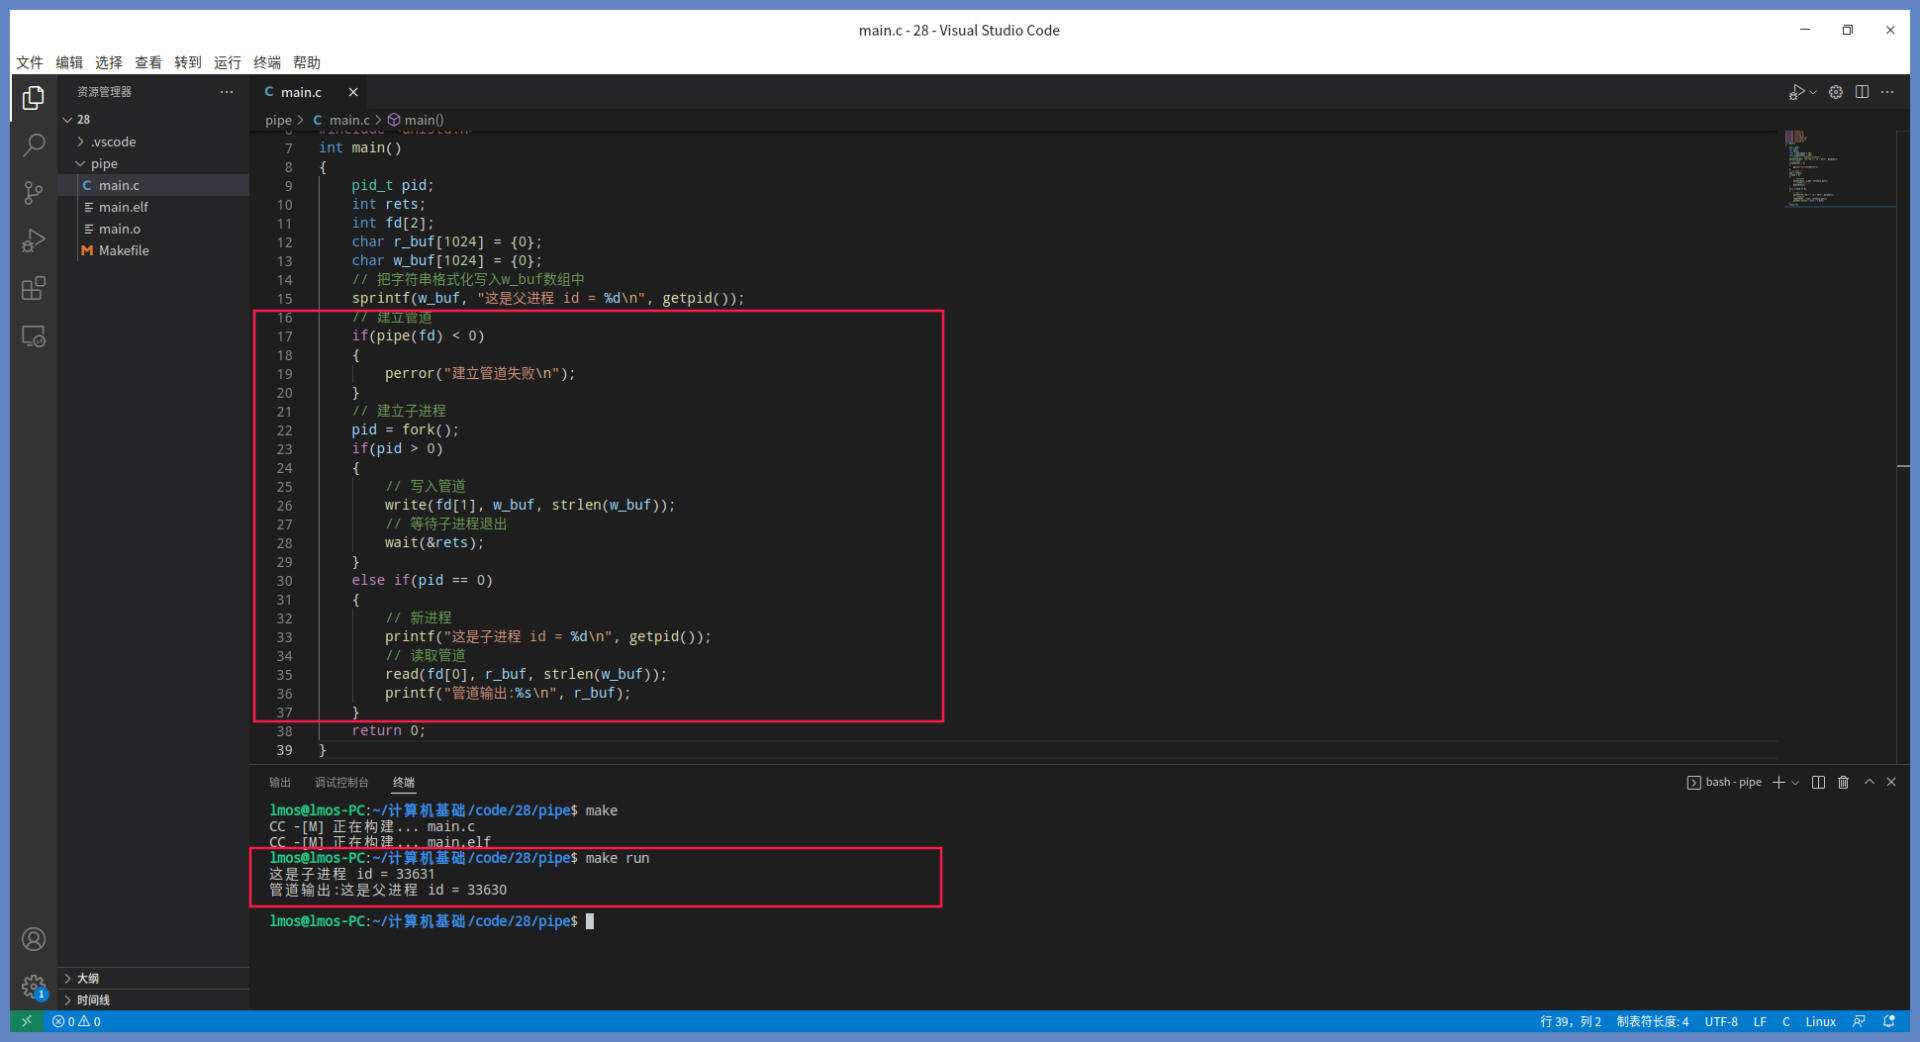Click UTF-8 encoding in status bar
The width and height of the screenshot is (1920, 1042).
(x=1721, y=1021)
